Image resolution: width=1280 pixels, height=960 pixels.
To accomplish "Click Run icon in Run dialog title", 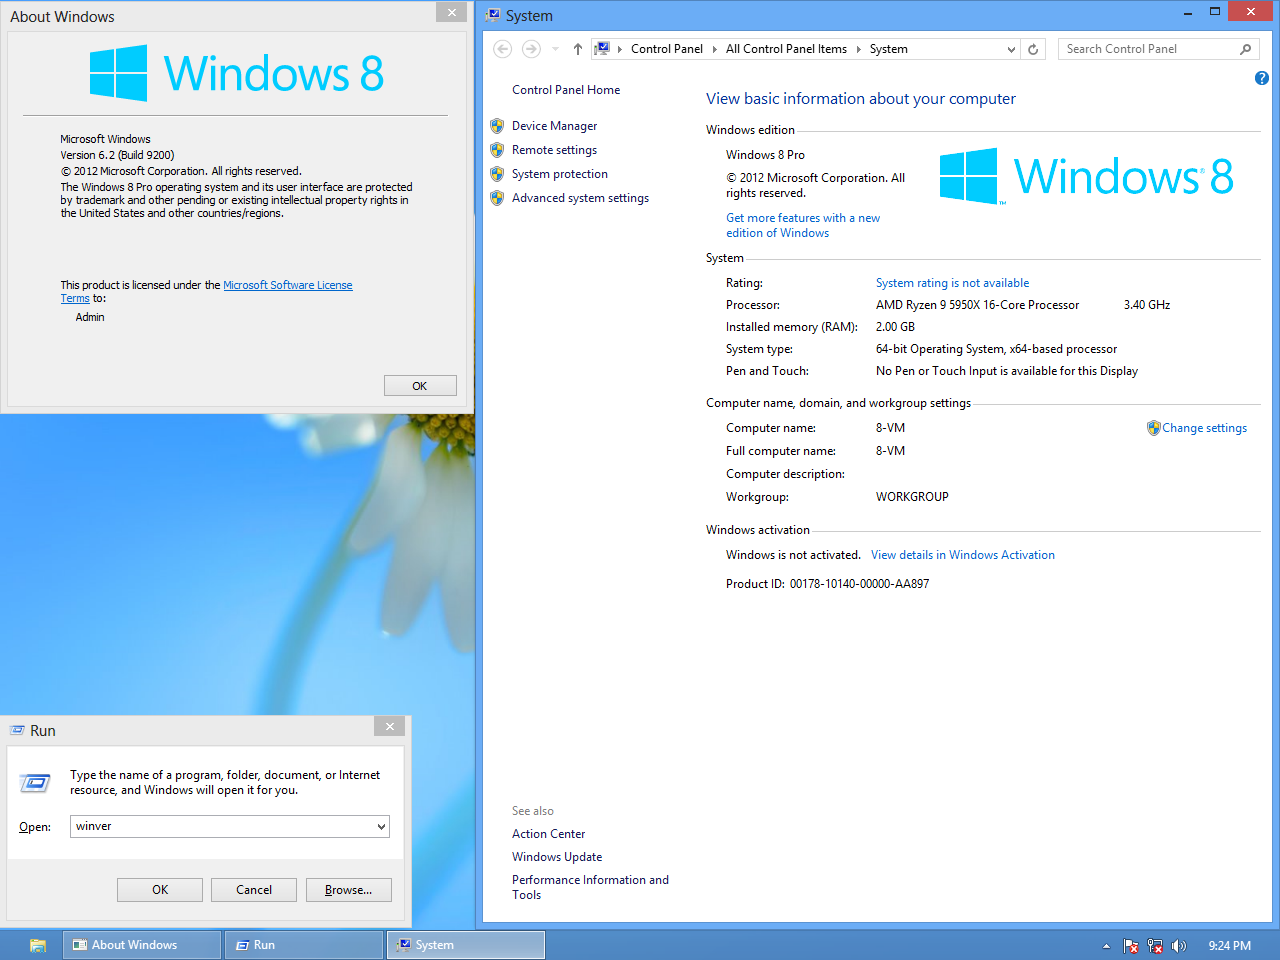I will coord(17,731).
